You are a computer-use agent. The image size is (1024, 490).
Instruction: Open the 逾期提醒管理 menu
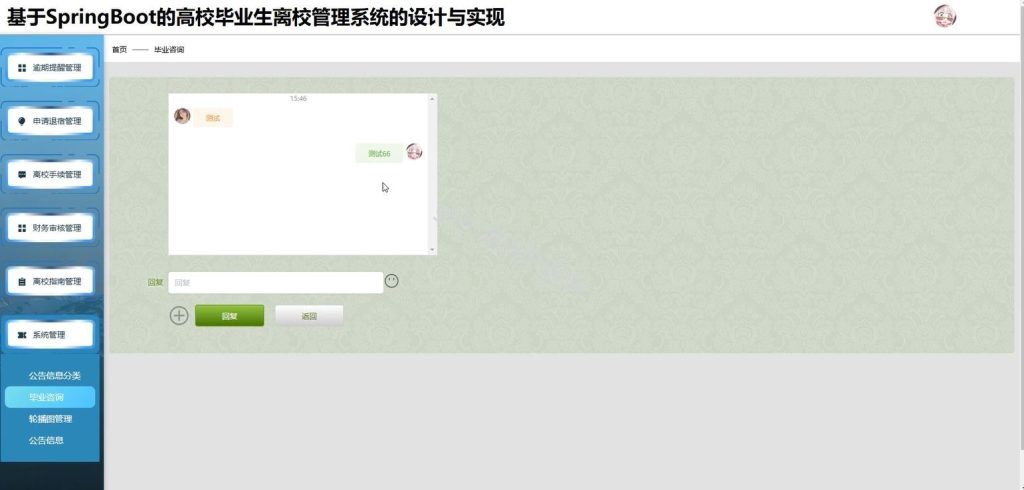pos(50,68)
